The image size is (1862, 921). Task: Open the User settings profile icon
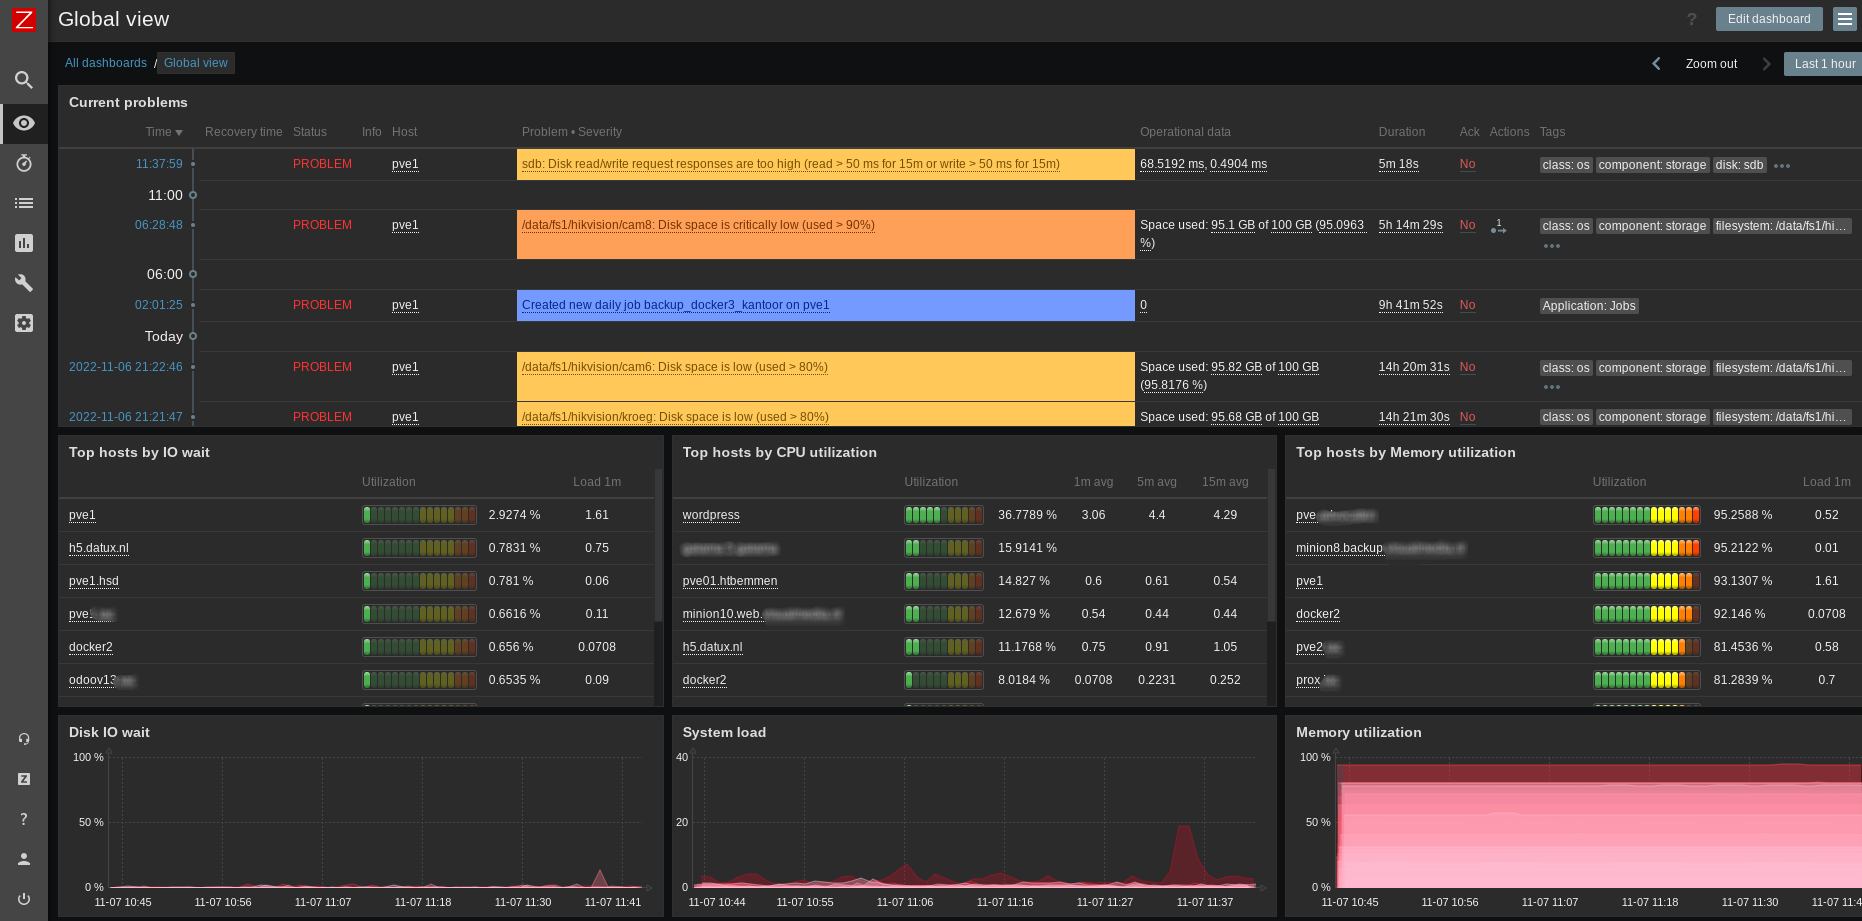(x=24, y=859)
